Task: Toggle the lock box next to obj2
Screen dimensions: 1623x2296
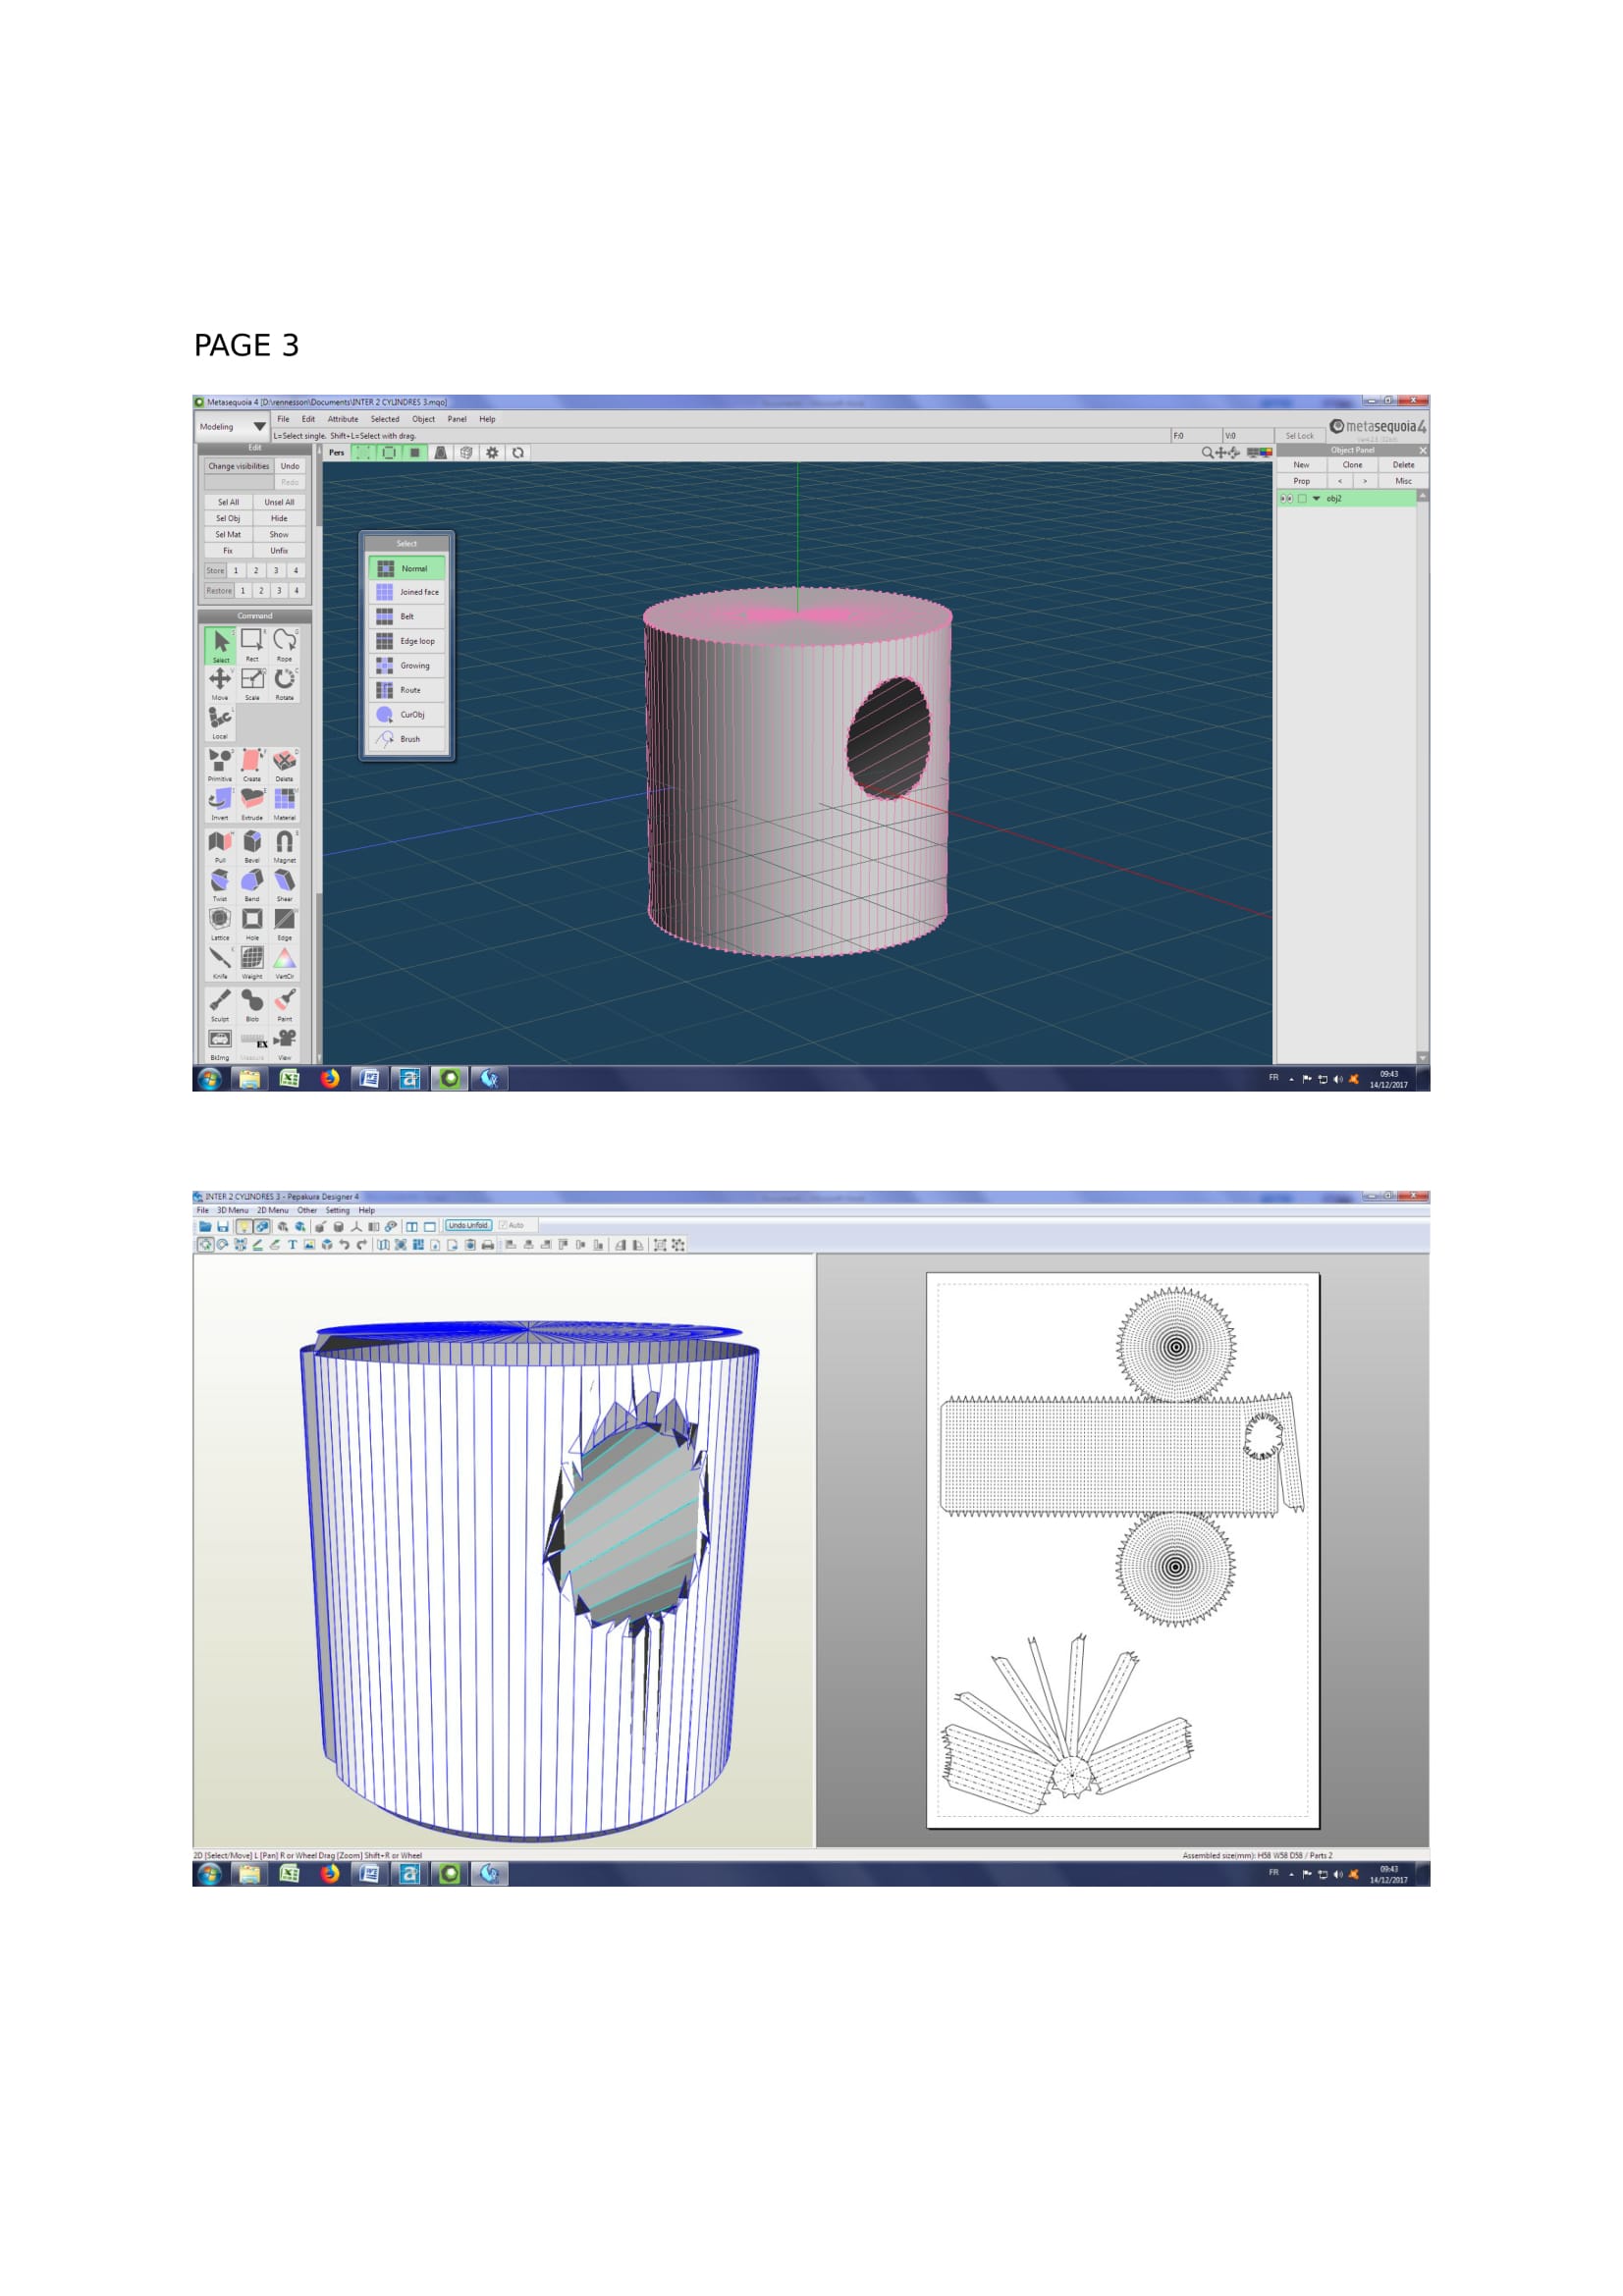Action: click(x=1302, y=498)
